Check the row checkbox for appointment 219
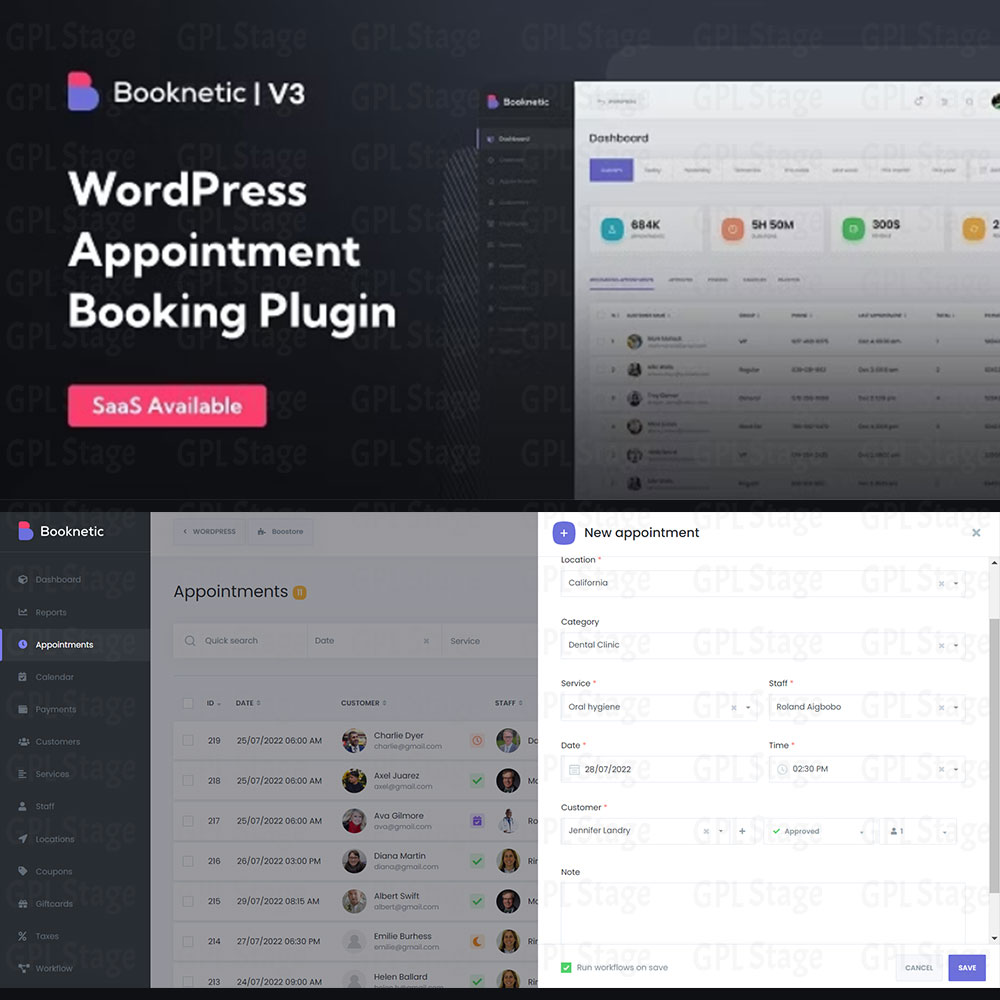The image size is (1000, 1000). [188, 740]
